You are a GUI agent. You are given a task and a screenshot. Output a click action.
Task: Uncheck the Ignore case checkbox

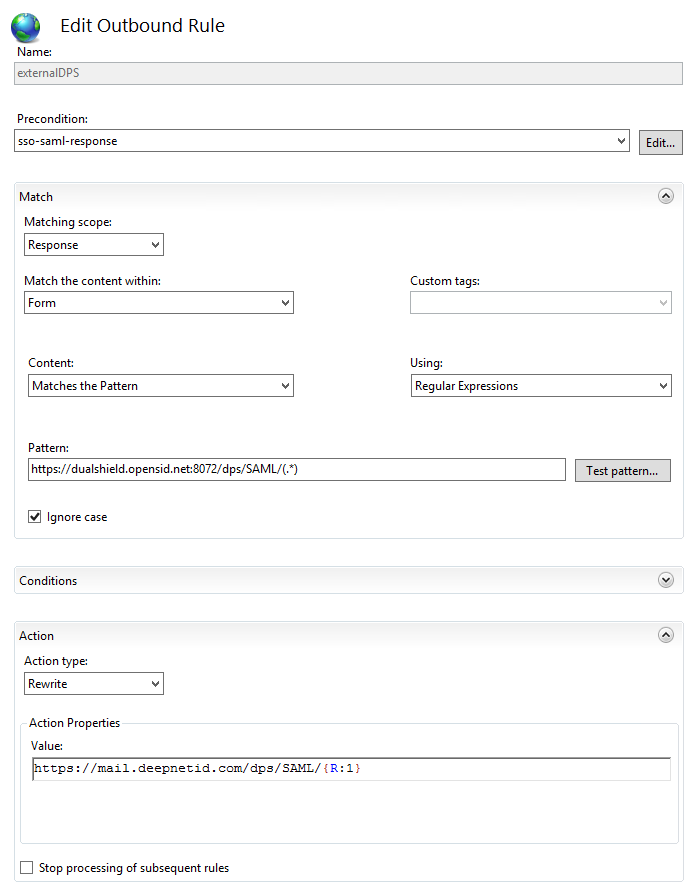point(35,517)
